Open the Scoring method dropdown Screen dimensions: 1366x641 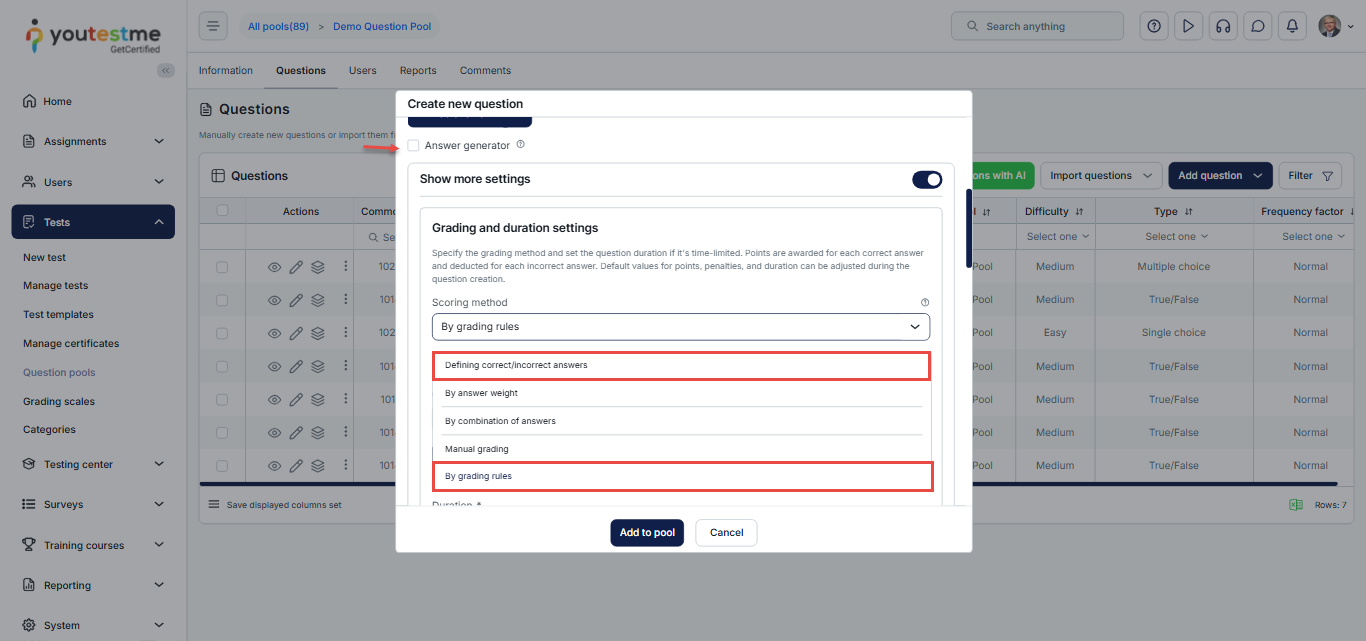(680, 327)
